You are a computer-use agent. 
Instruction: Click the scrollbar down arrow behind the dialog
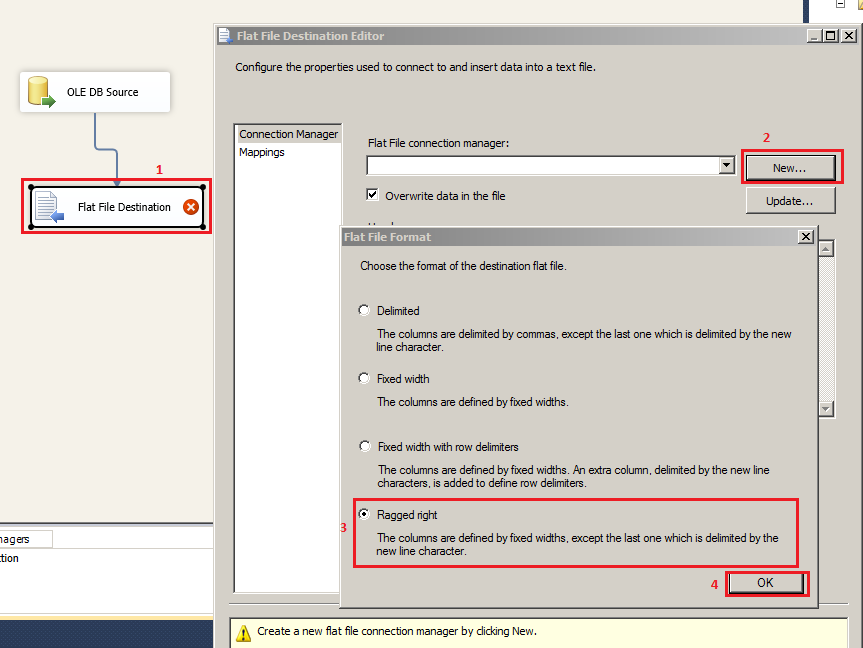click(x=826, y=409)
